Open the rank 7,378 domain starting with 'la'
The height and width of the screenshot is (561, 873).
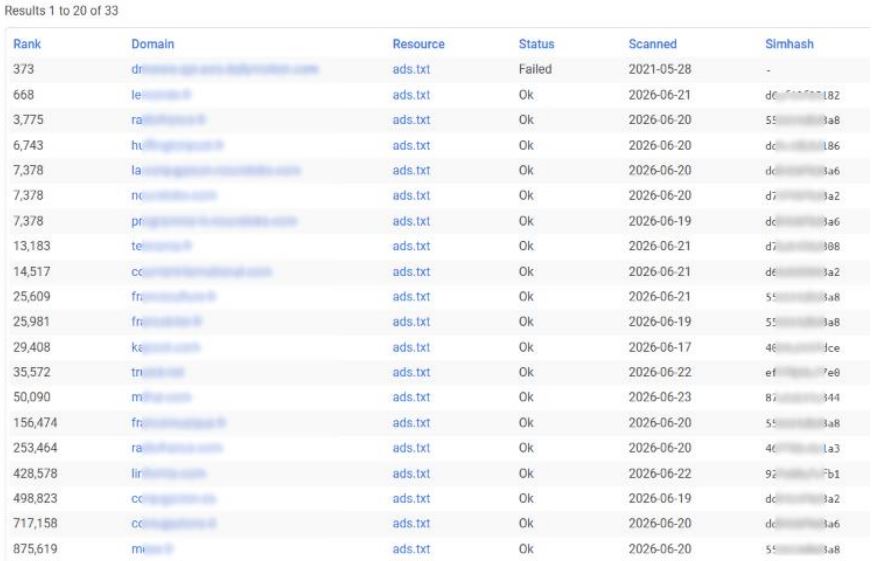215,171
